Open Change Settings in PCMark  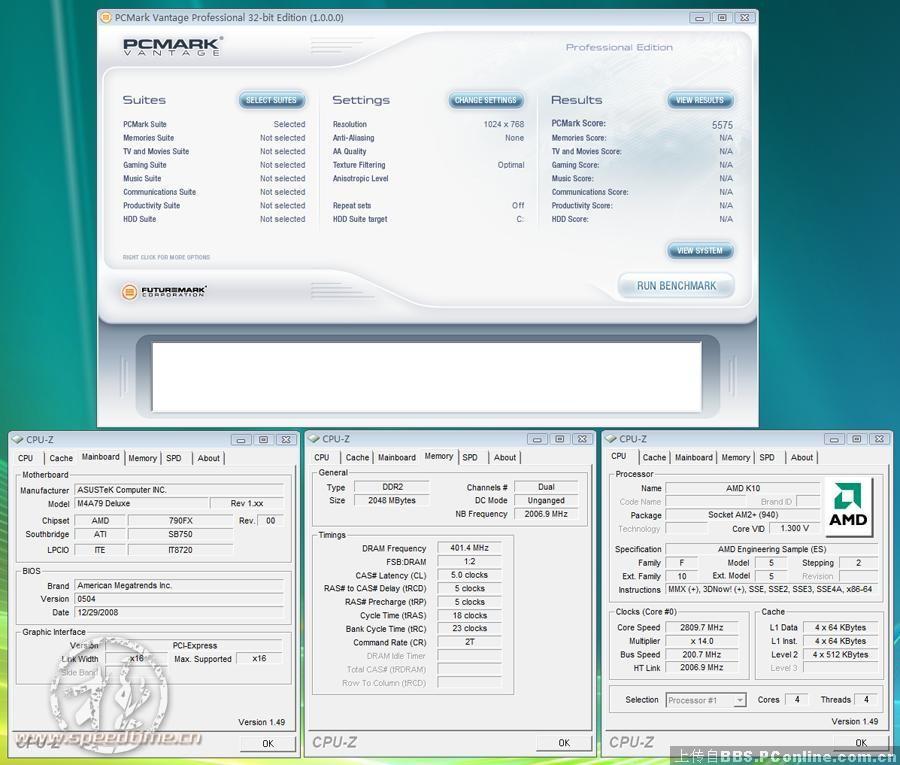point(486,100)
